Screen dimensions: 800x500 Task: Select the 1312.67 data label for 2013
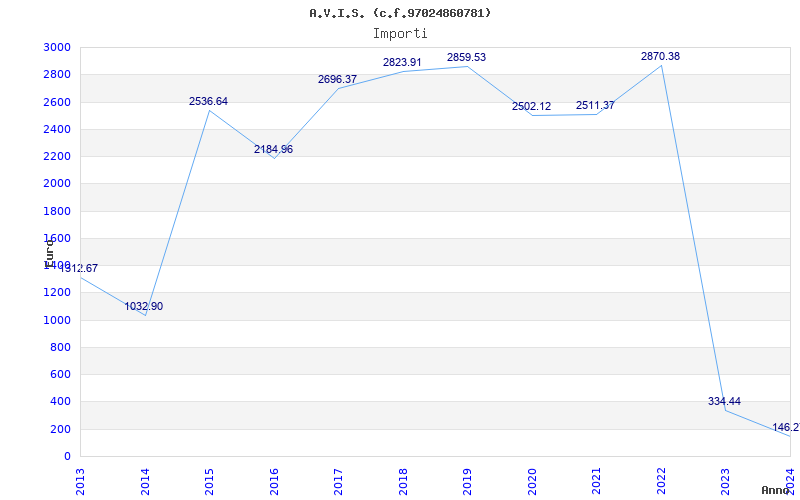(x=79, y=268)
